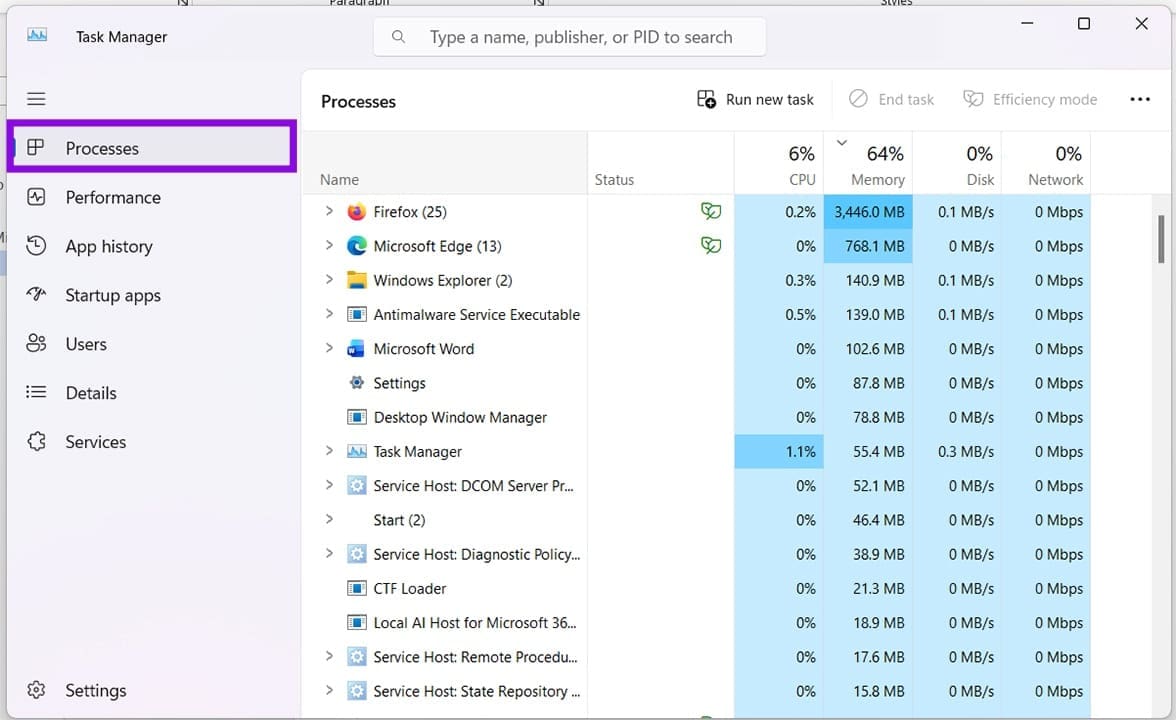Click the Antimalware Service Executable icon
This screenshot has height=720, width=1176.
(x=356, y=314)
